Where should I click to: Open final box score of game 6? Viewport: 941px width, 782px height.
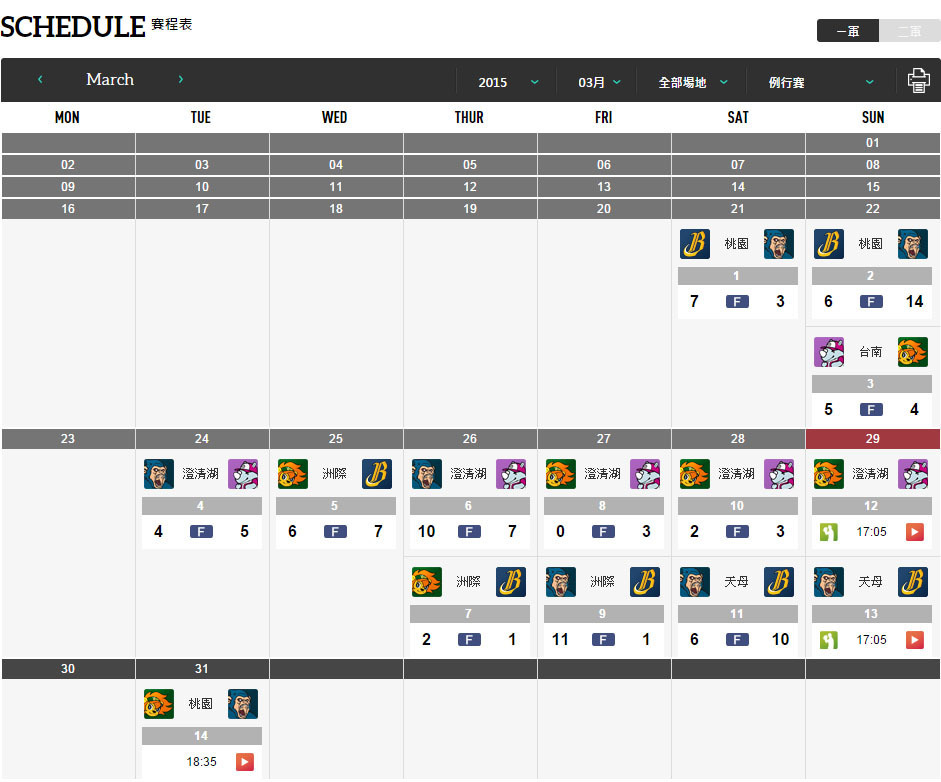(x=469, y=531)
